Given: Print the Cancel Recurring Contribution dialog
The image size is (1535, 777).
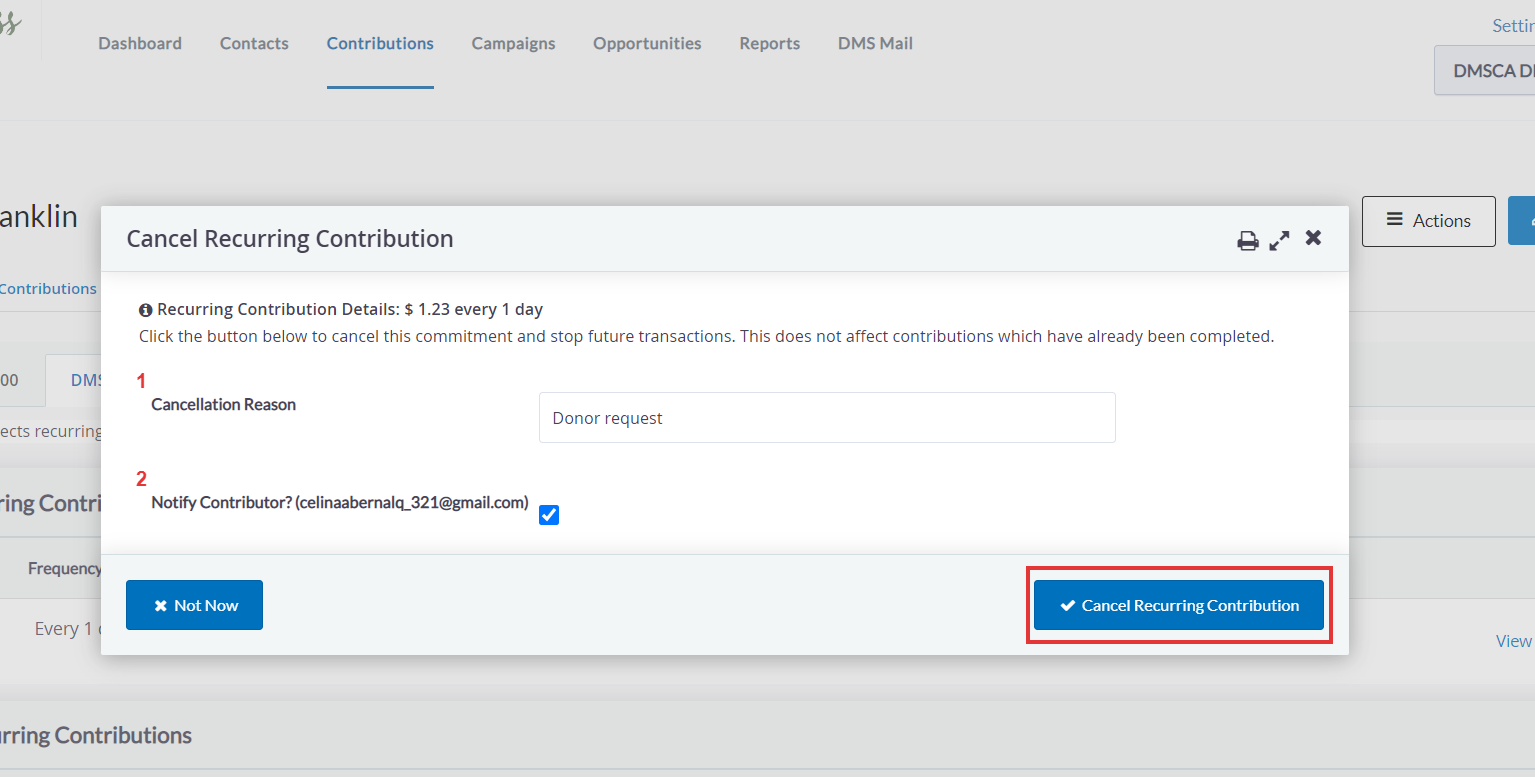Looking at the screenshot, I should point(1248,240).
